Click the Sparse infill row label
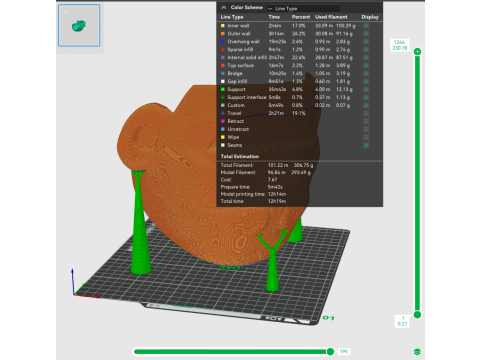Viewport: 480px width, 360px height. coord(240,50)
